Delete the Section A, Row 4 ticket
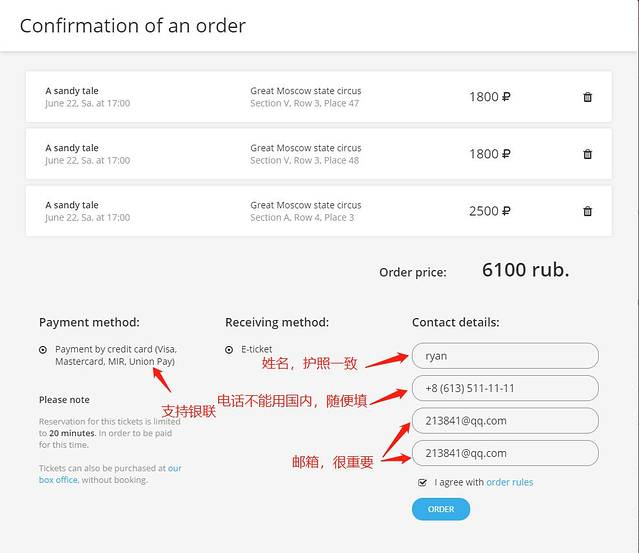 [x=587, y=211]
